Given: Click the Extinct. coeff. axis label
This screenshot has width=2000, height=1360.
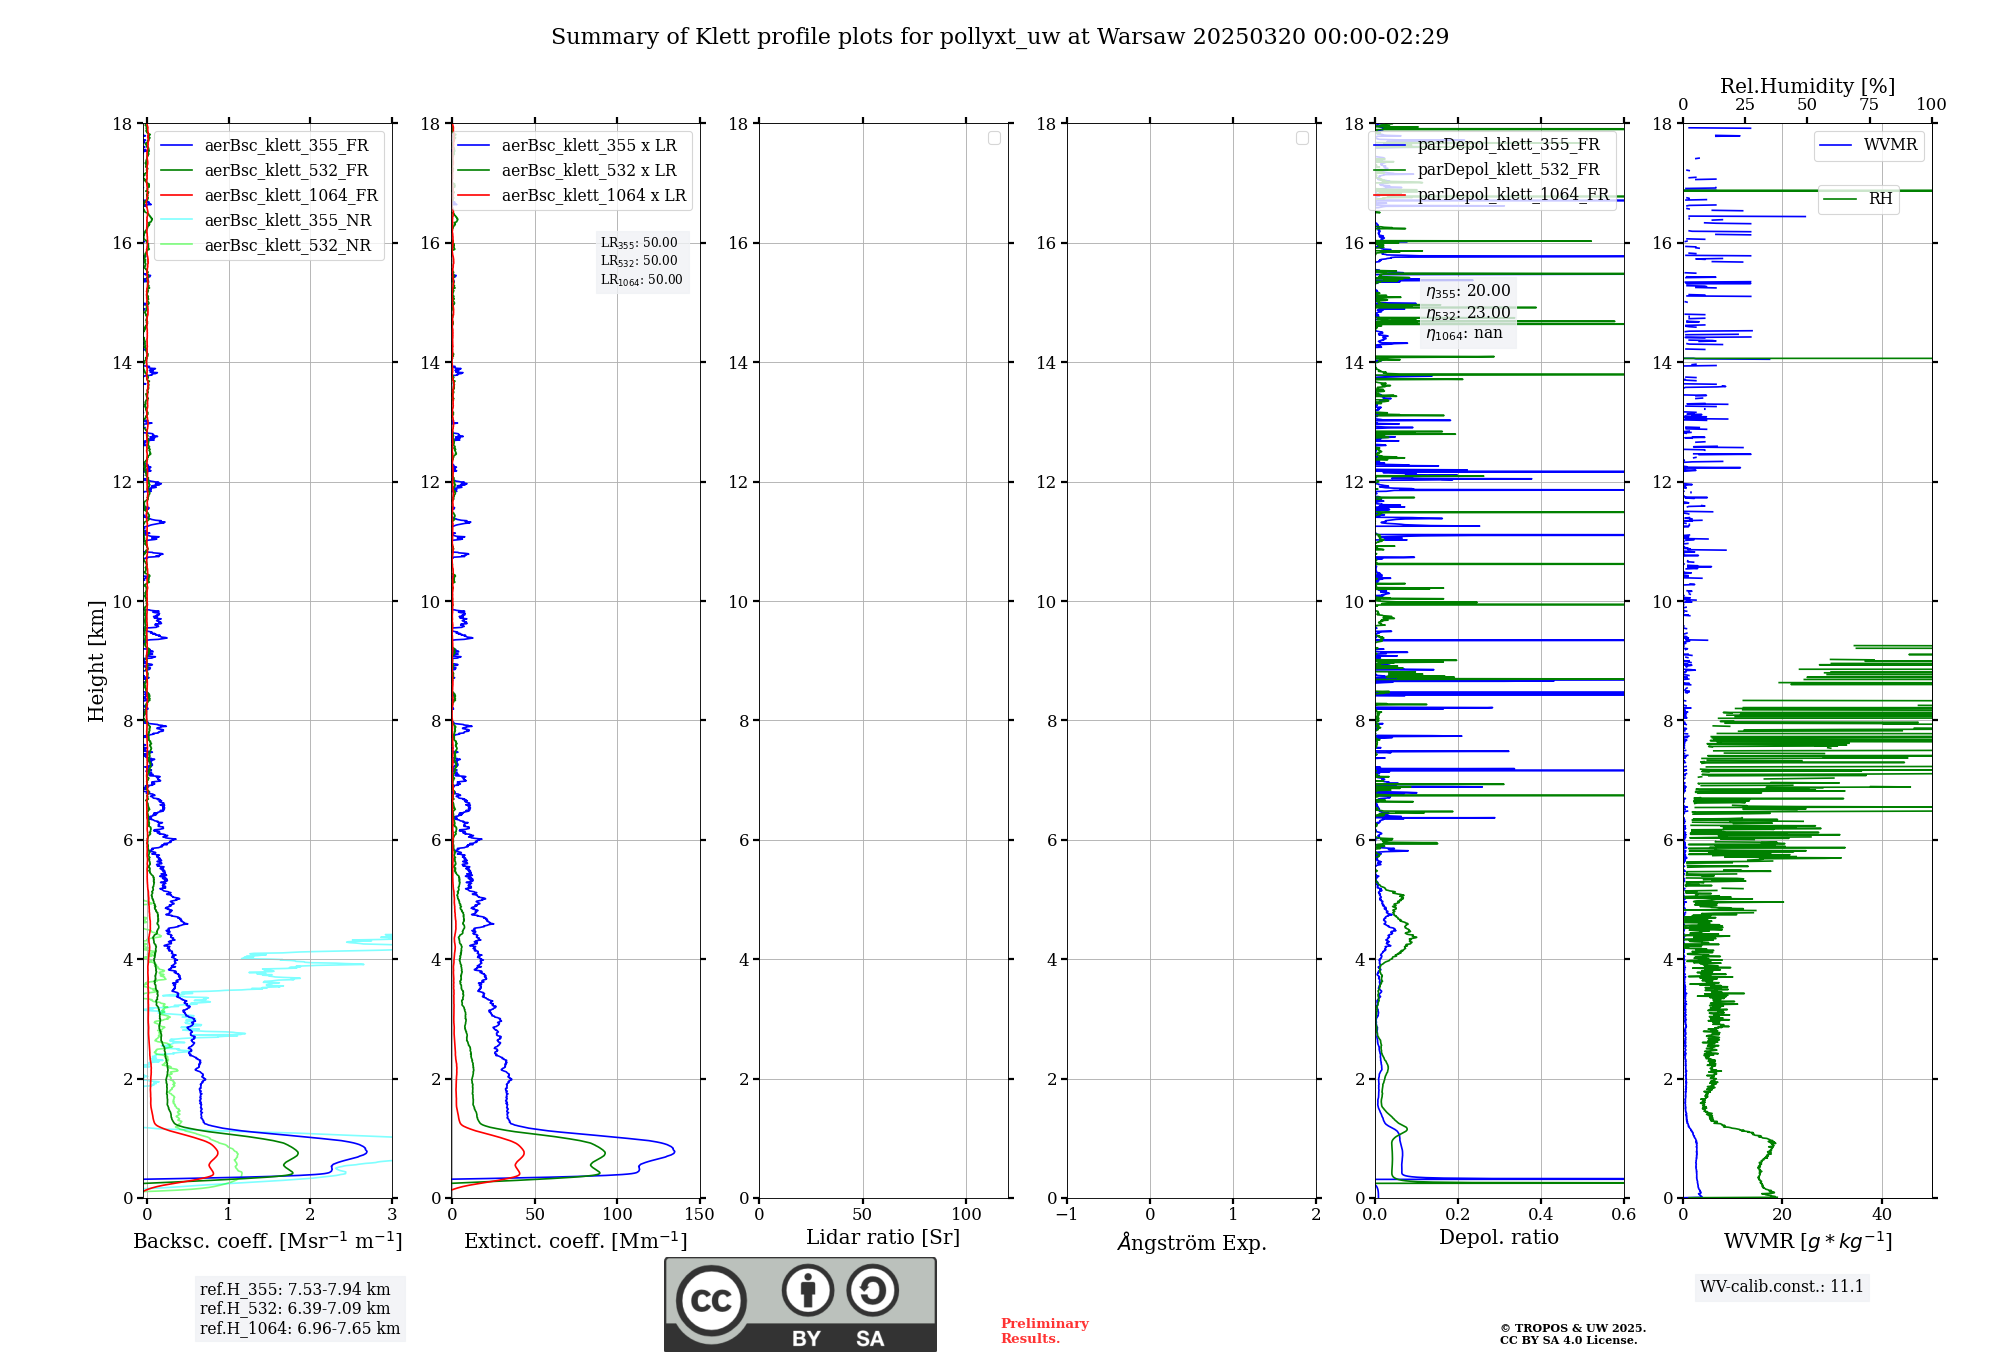Looking at the screenshot, I should click(576, 1241).
